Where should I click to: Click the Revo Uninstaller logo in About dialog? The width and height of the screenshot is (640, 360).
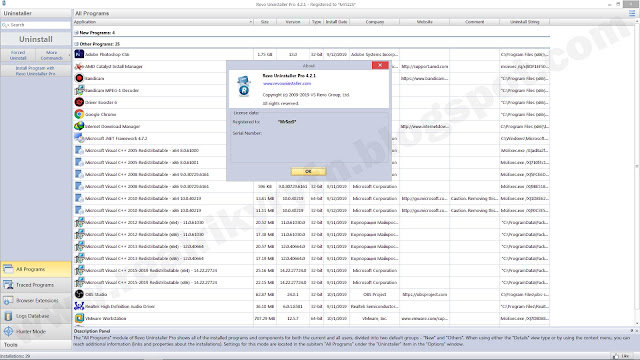coord(244,86)
